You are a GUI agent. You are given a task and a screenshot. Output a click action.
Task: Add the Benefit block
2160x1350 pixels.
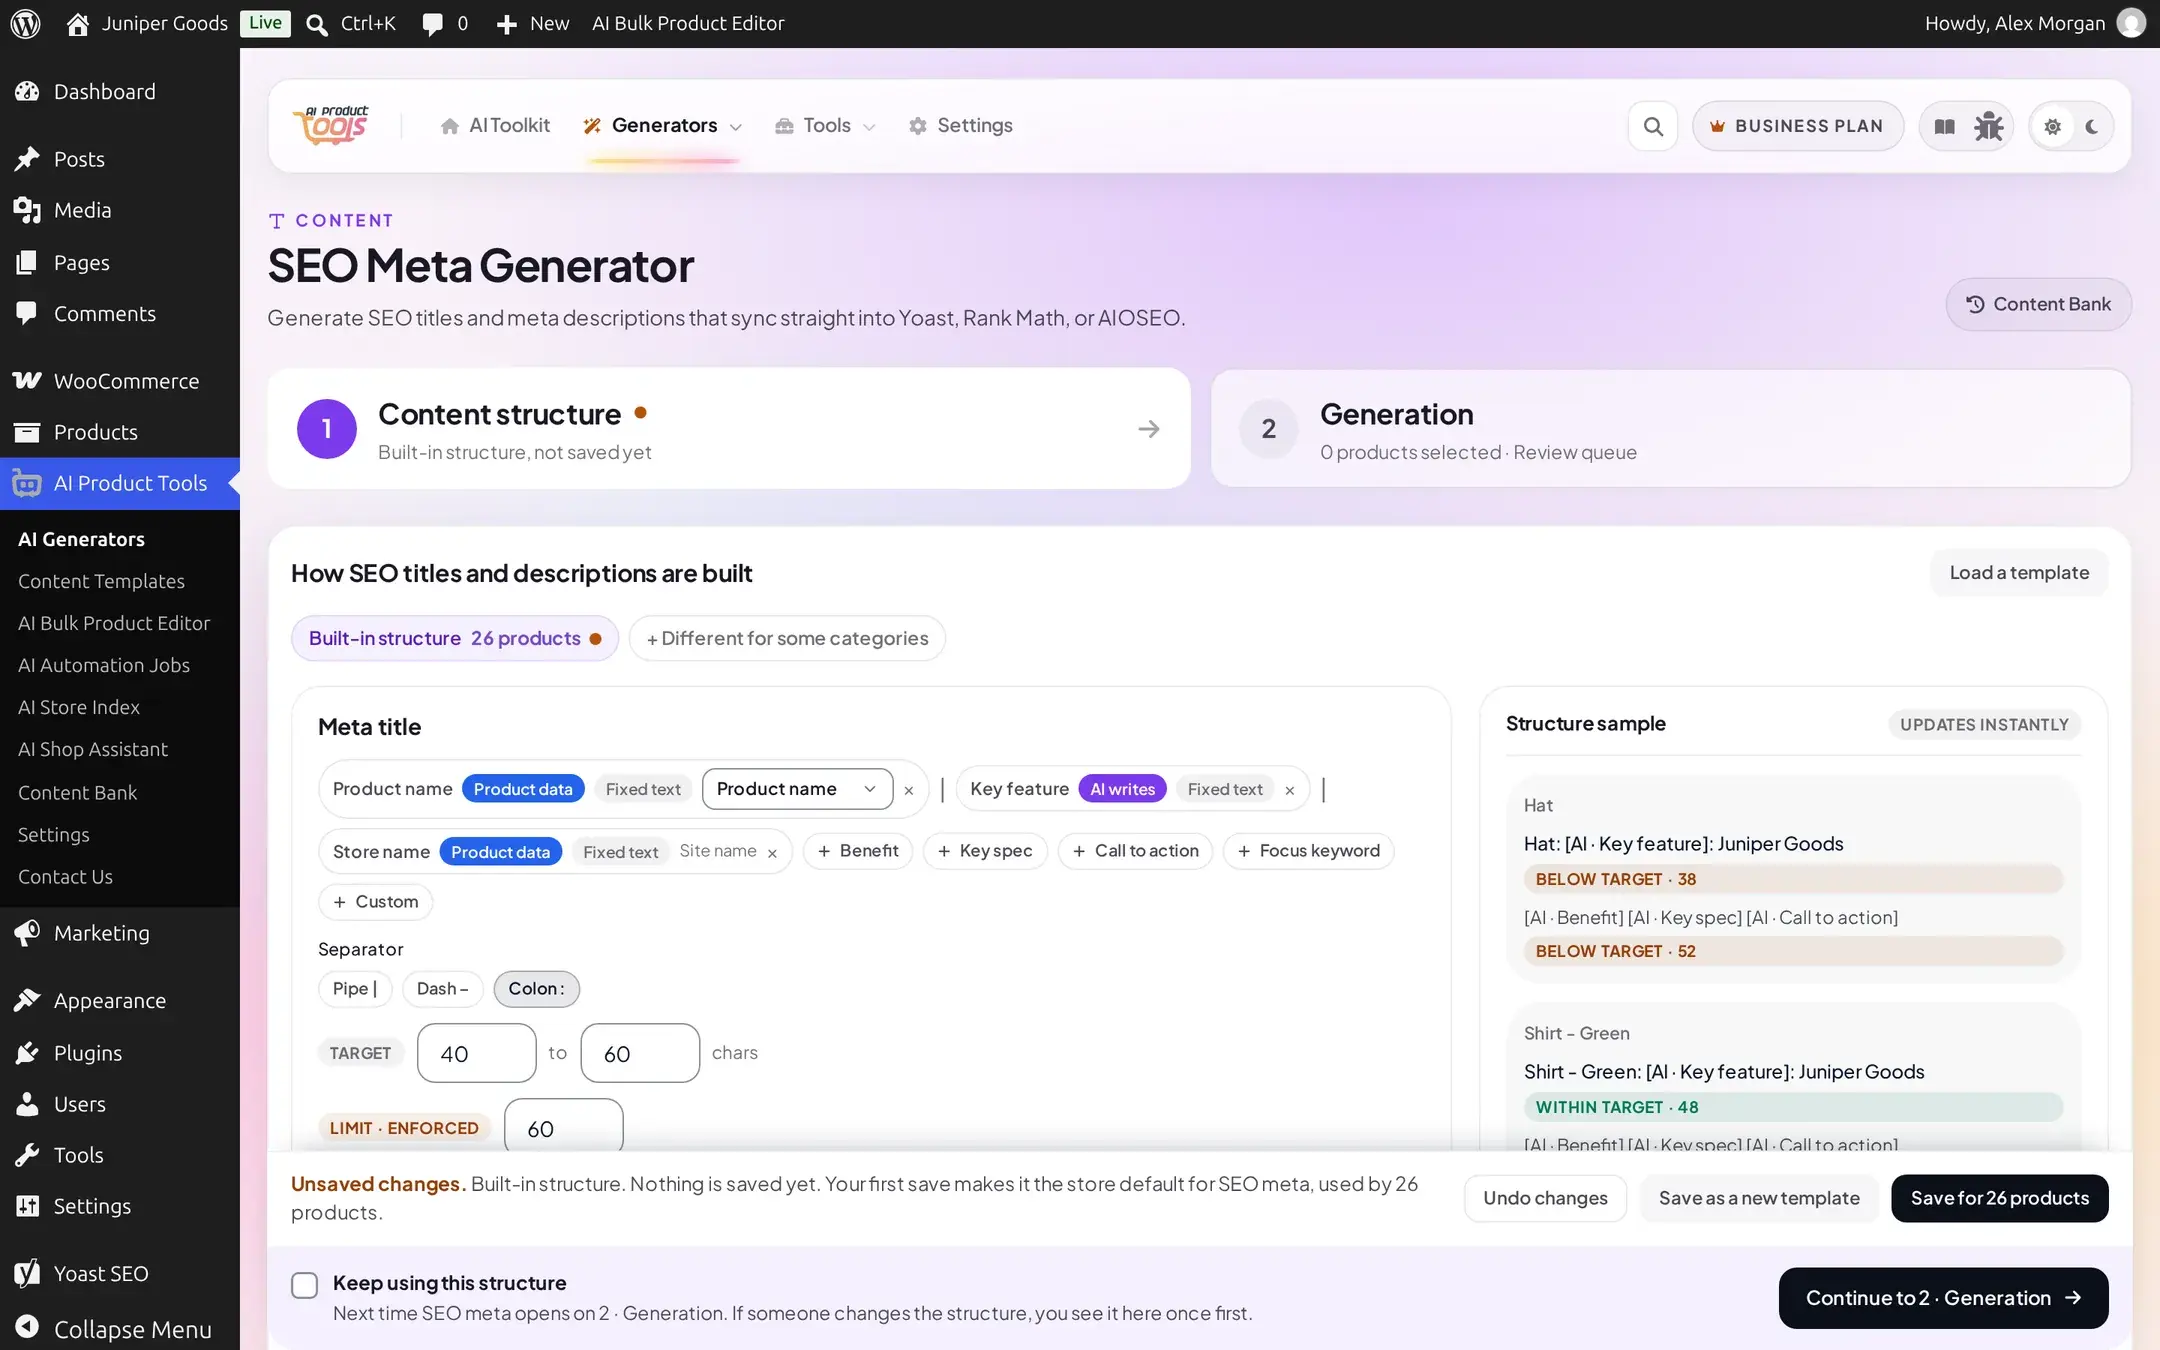tap(858, 851)
